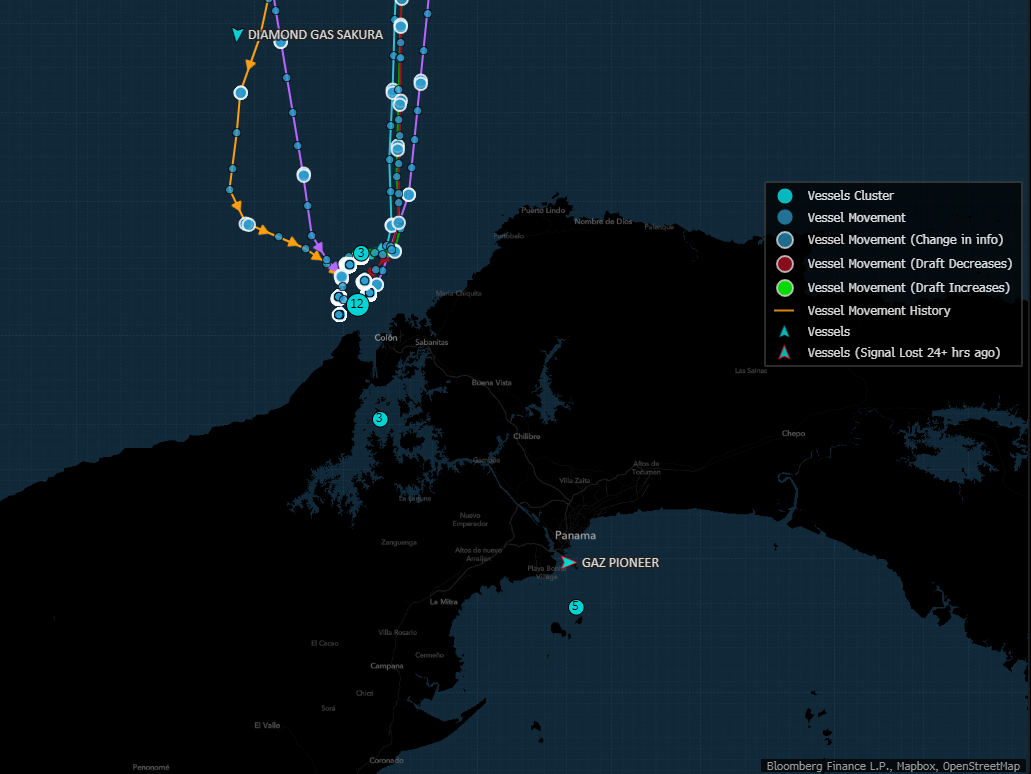Screen dimensions: 1031x774
Task: Open the cluster of 5 vessels near Panama
Action: click(576, 606)
